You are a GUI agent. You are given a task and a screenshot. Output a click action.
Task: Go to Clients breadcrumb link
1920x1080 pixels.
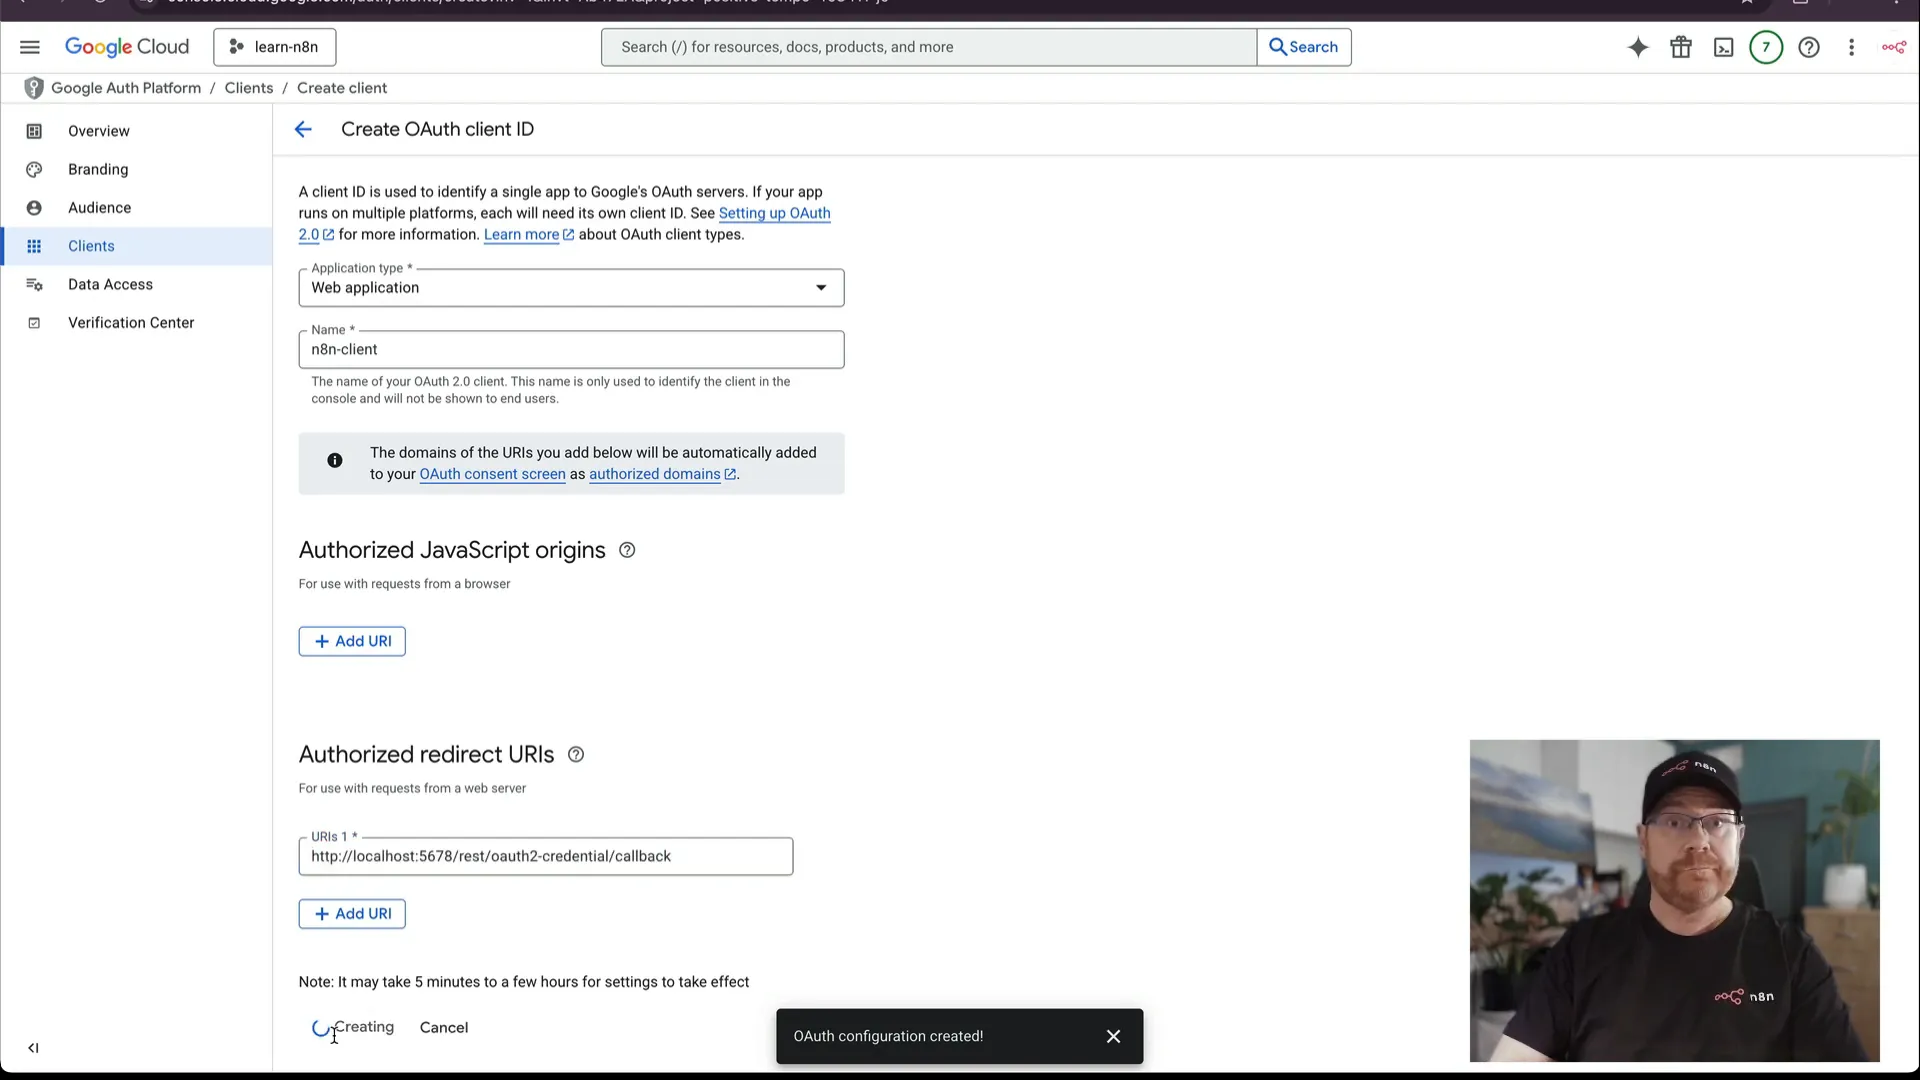pos(249,88)
